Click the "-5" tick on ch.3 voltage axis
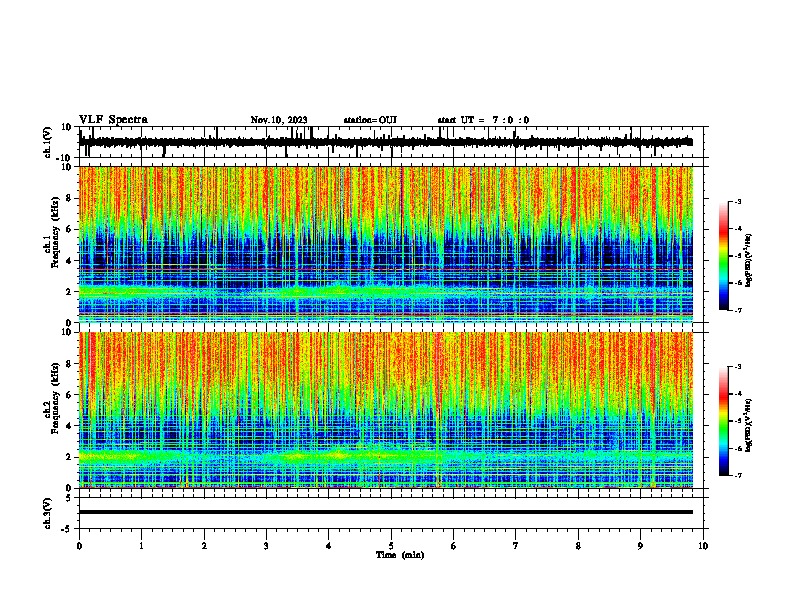The height and width of the screenshot is (612, 792). click(67, 529)
